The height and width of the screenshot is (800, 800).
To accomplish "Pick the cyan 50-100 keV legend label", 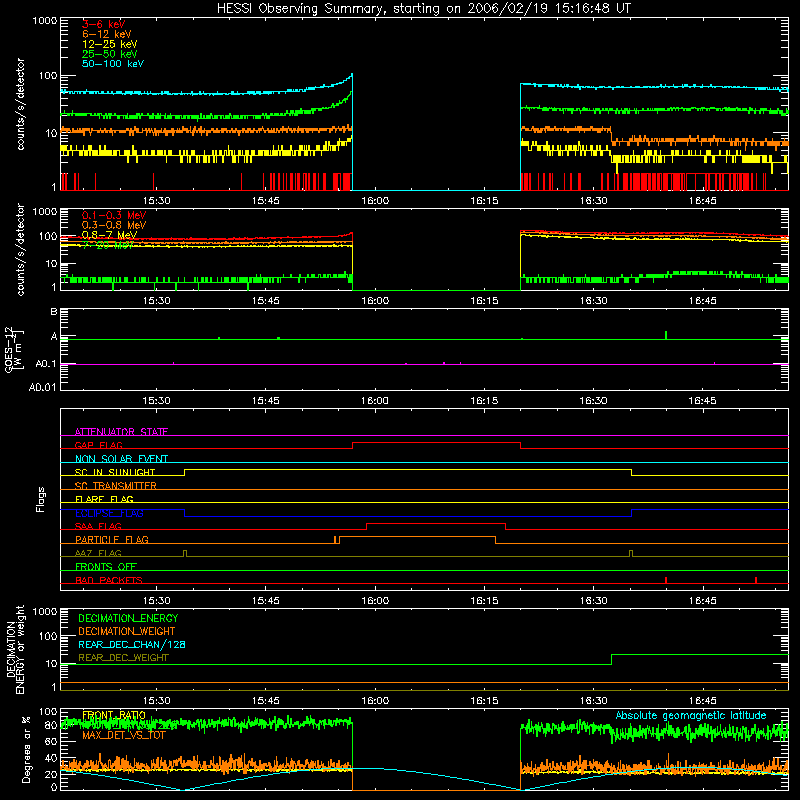I will [x=113, y=63].
